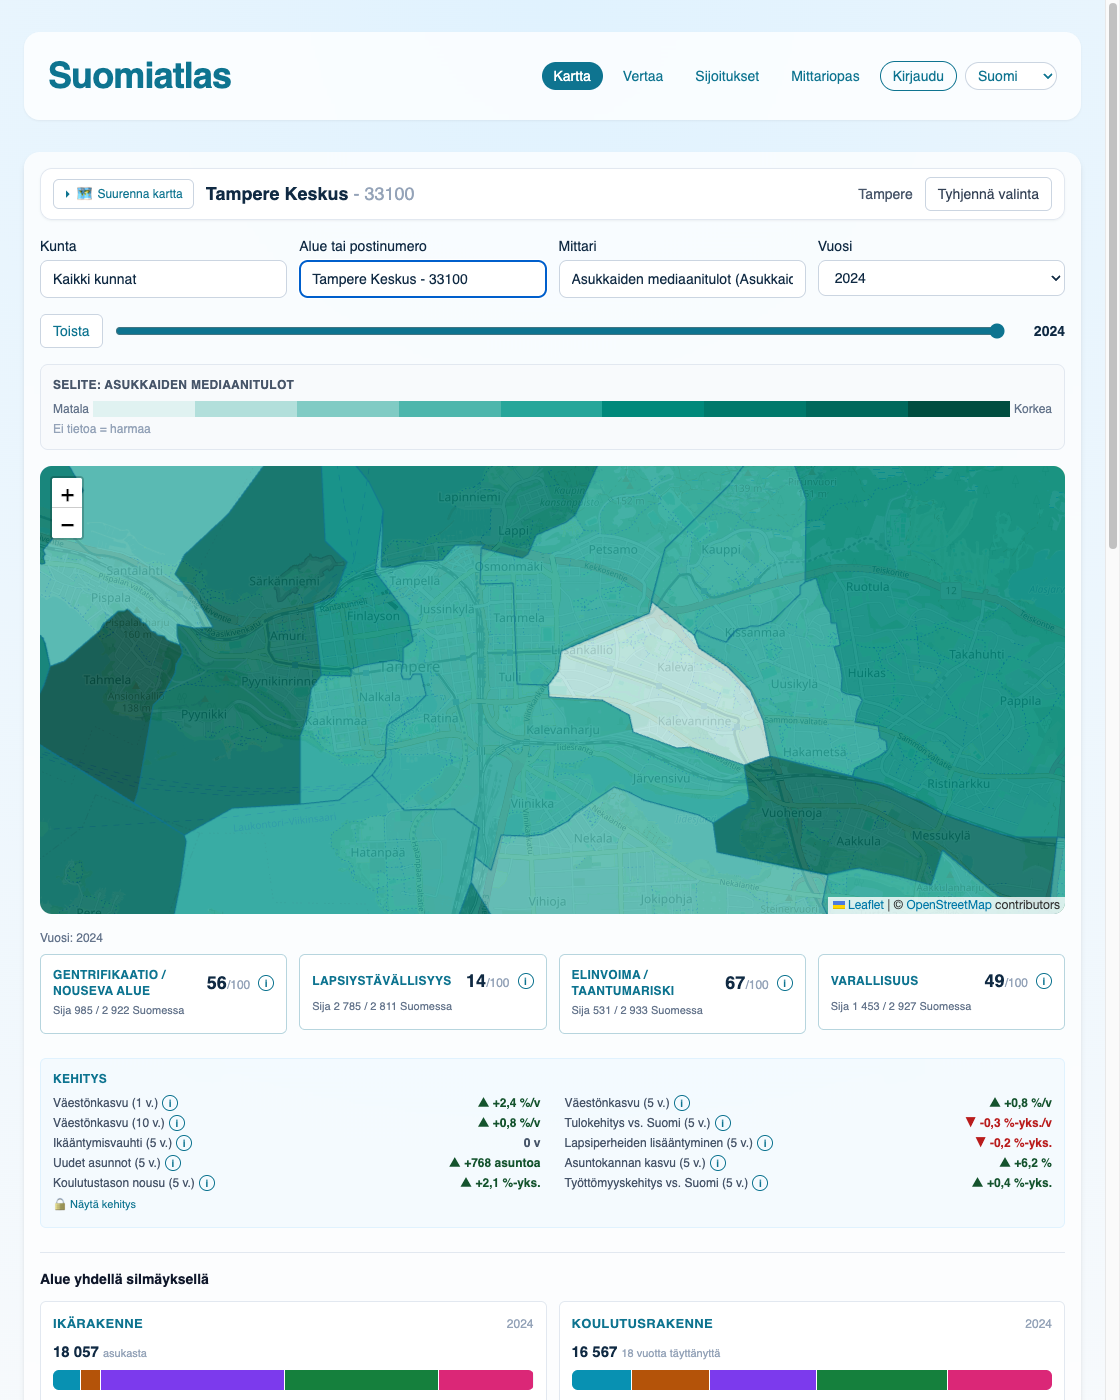Screen dimensions: 1120x1400
Task: Zoom in on the map
Action: pos(67,494)
